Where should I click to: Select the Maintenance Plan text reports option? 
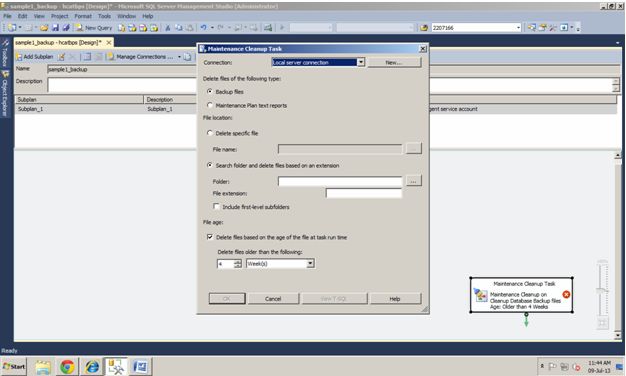point(210,105)
